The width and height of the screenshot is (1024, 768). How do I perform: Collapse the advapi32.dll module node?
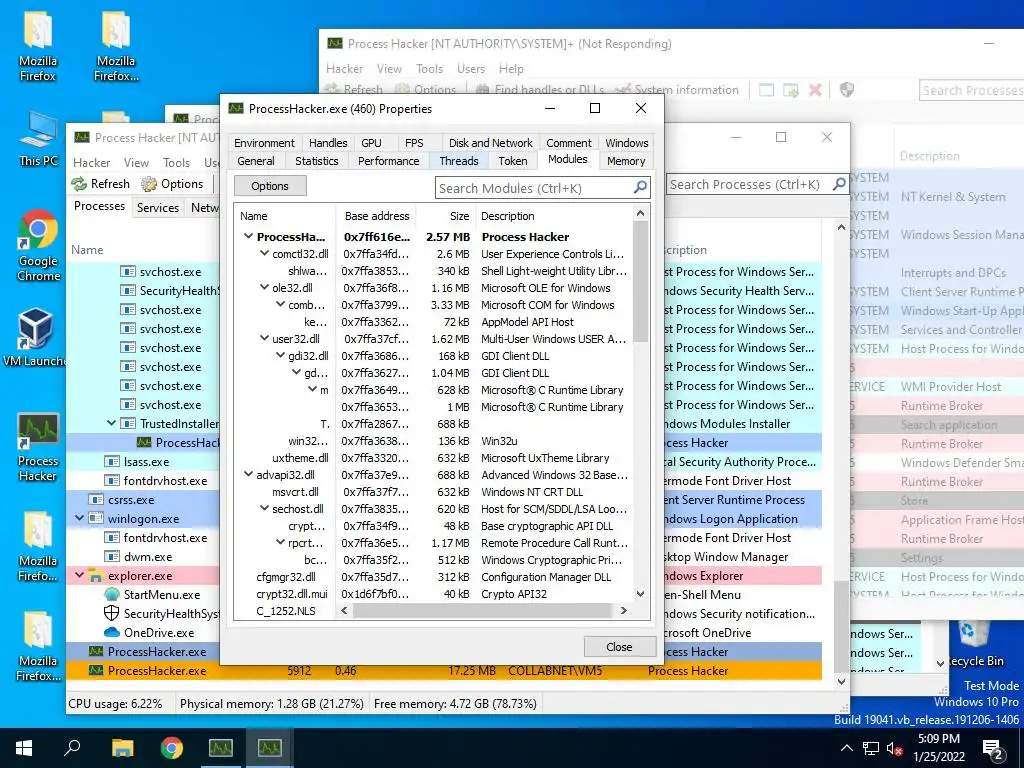(248, 474)
